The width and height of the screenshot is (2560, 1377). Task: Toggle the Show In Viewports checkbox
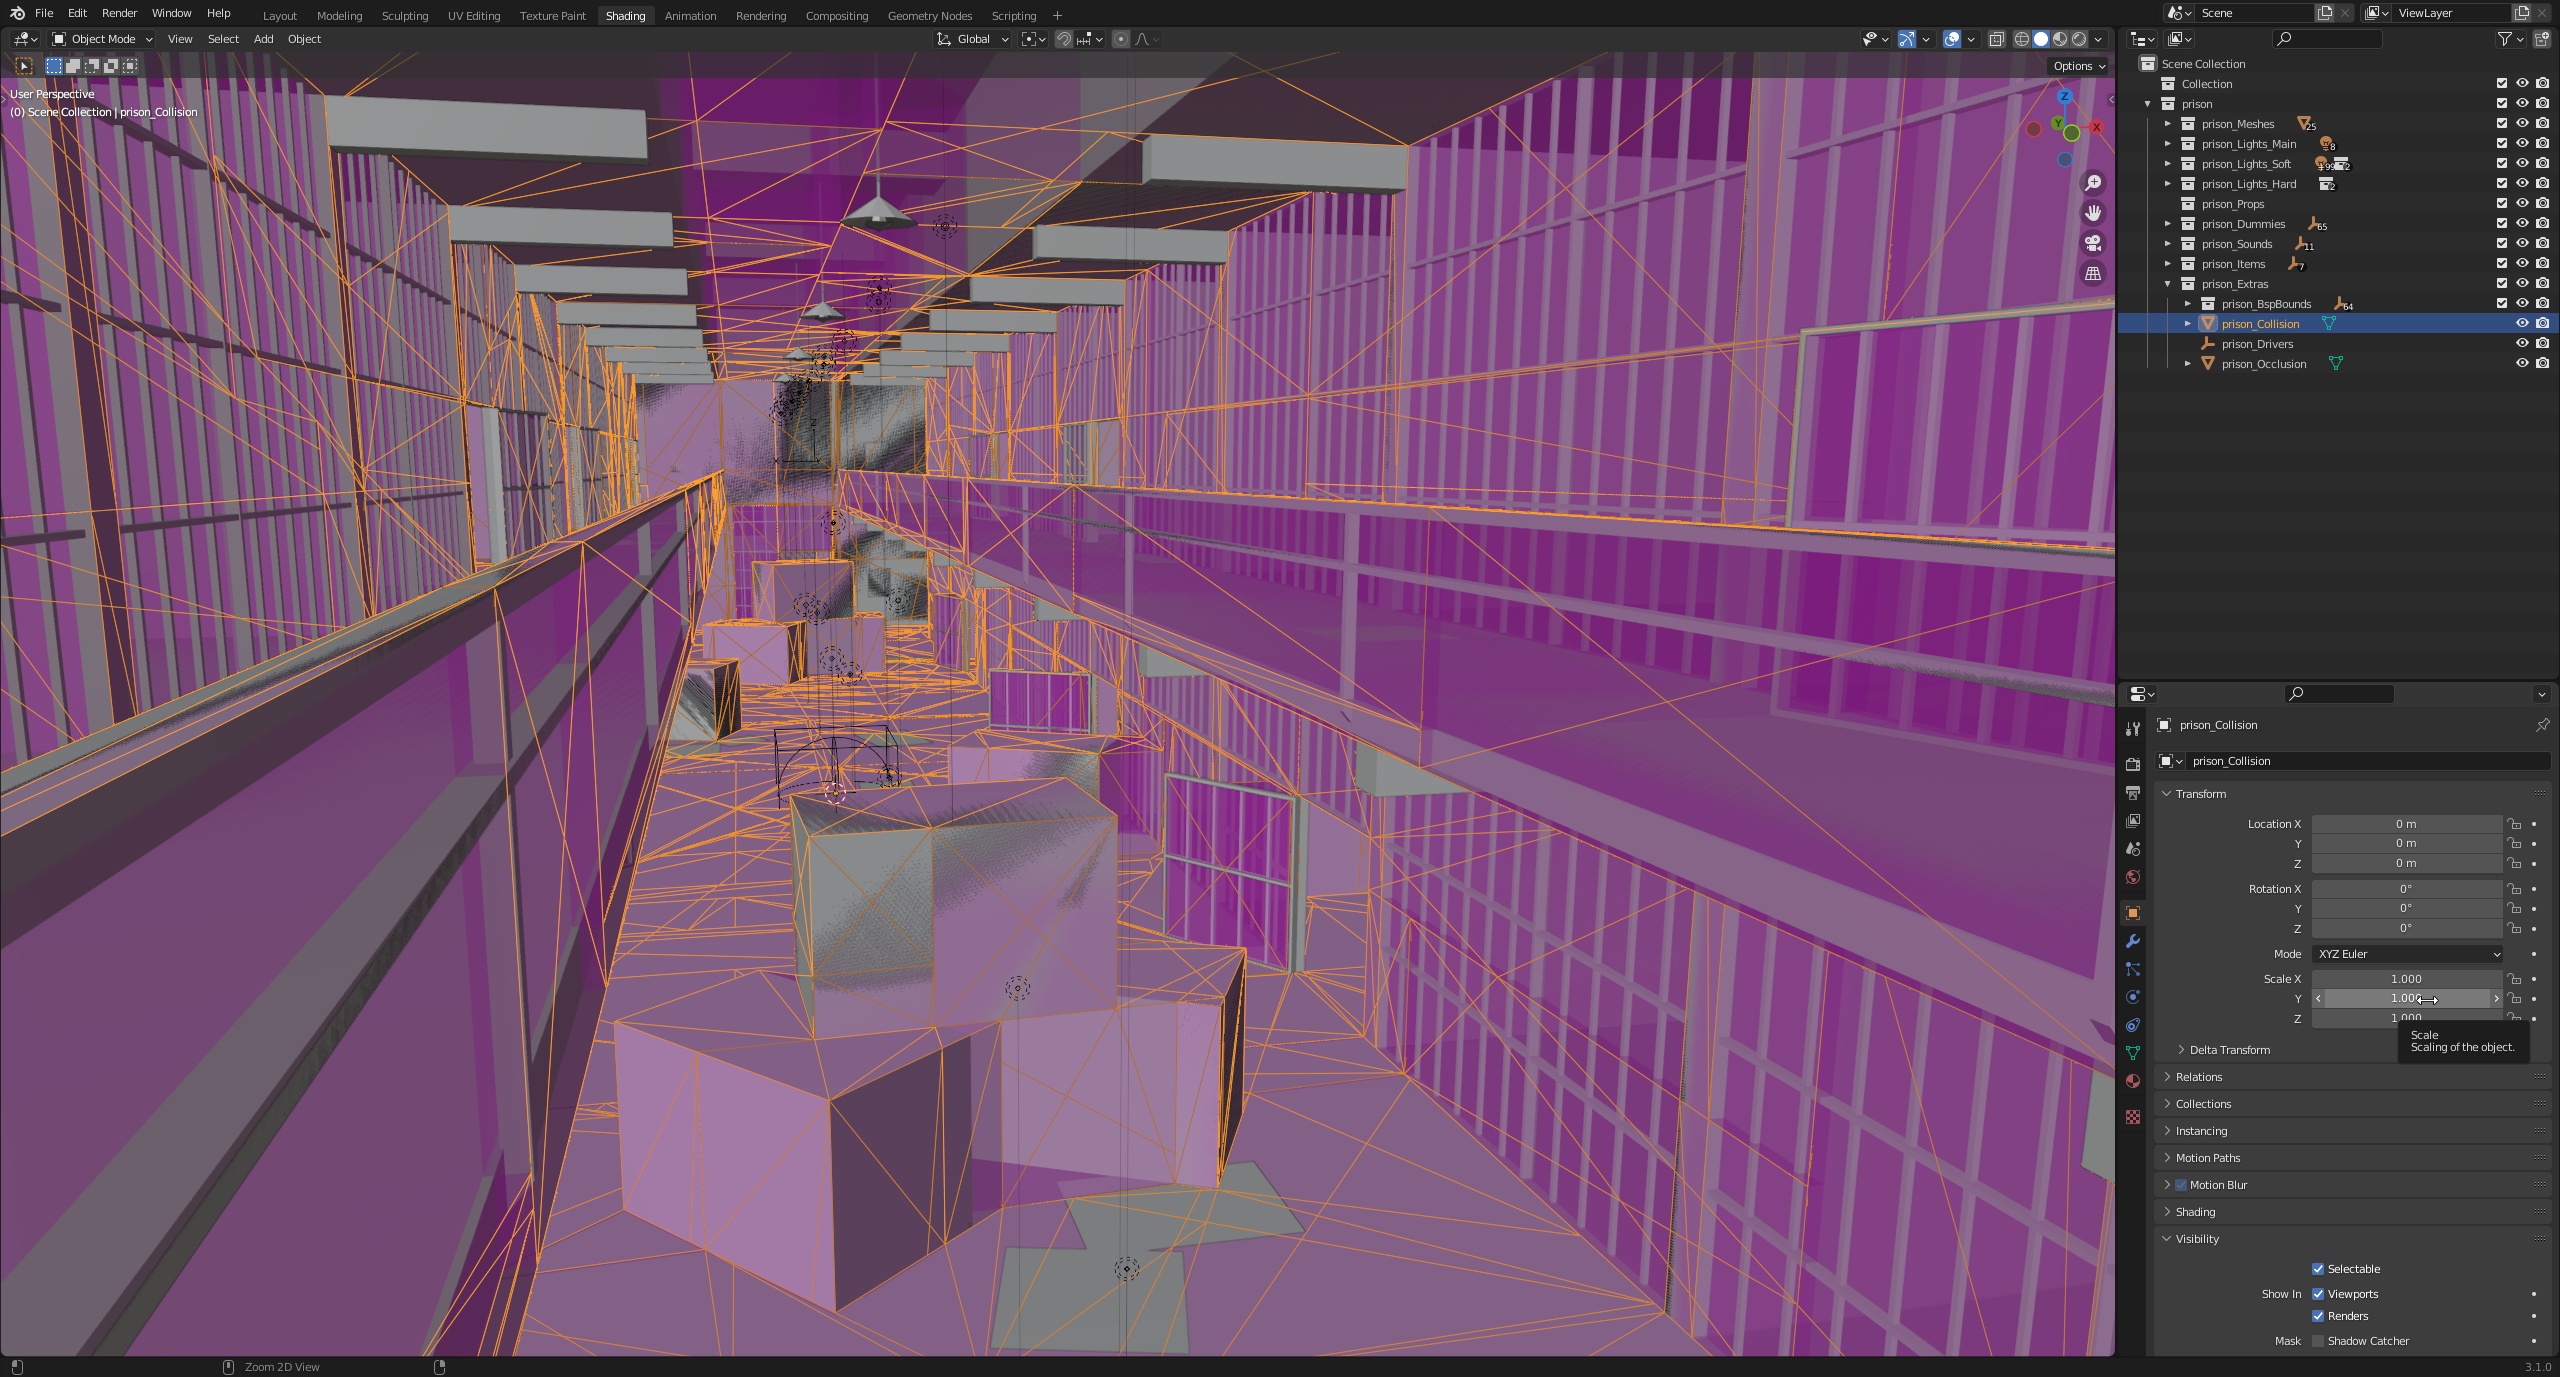coord(2318,1294)
